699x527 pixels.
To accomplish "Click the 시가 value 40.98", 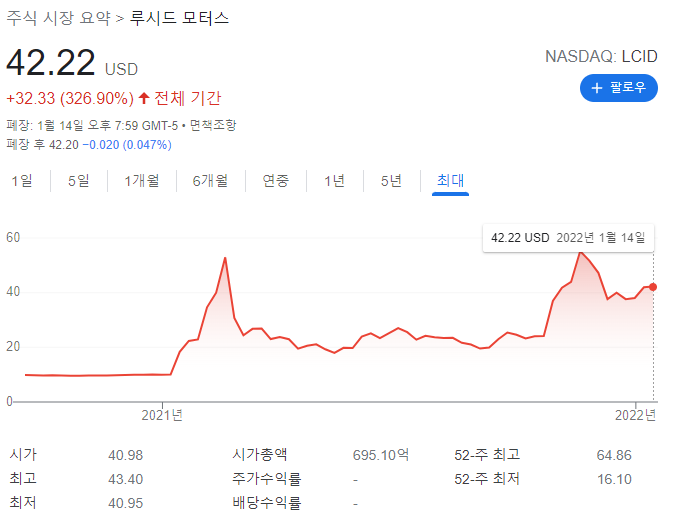I will [126, 455].
